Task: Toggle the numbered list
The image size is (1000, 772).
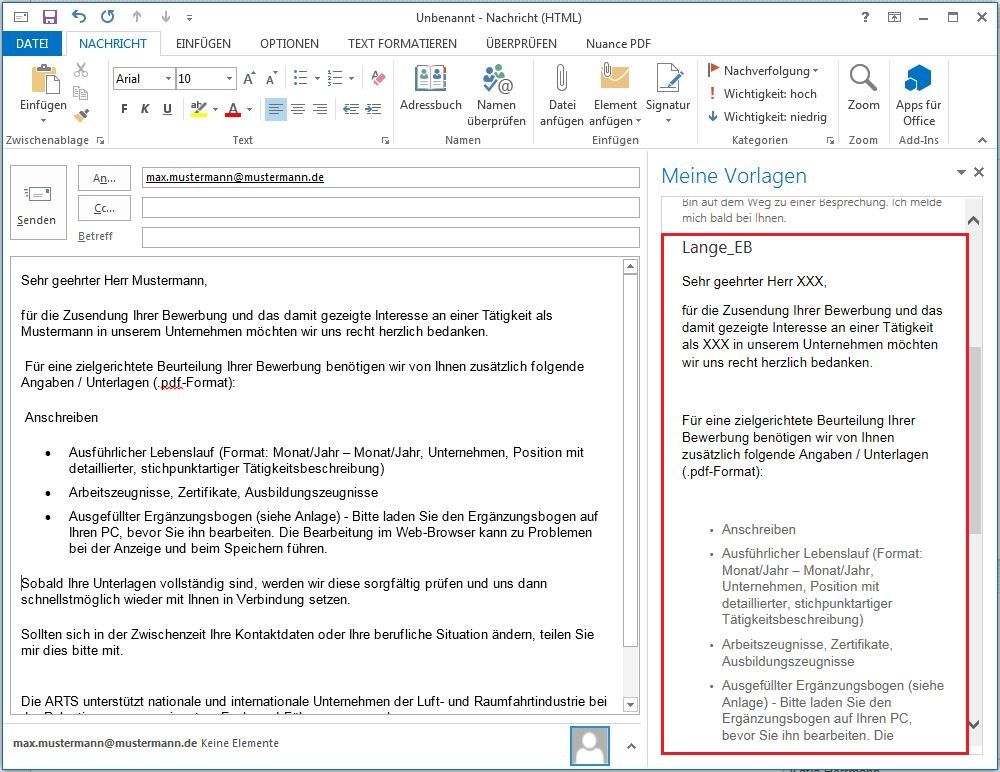Action: tap(335, 78)
